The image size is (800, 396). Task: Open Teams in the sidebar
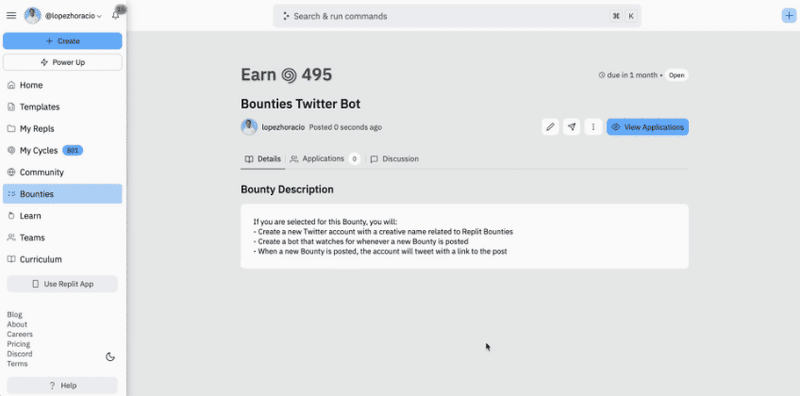[62, 238]
